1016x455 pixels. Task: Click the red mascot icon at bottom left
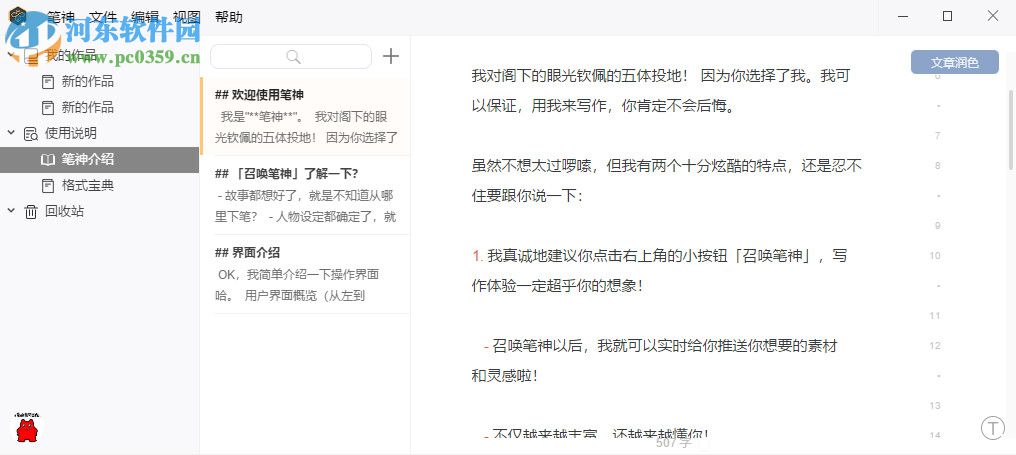click(27, 428)
